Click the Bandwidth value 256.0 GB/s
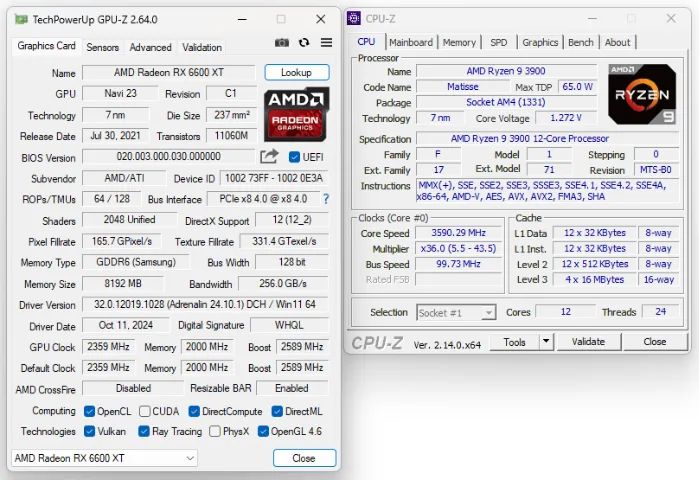 click(x=283, y=283)
